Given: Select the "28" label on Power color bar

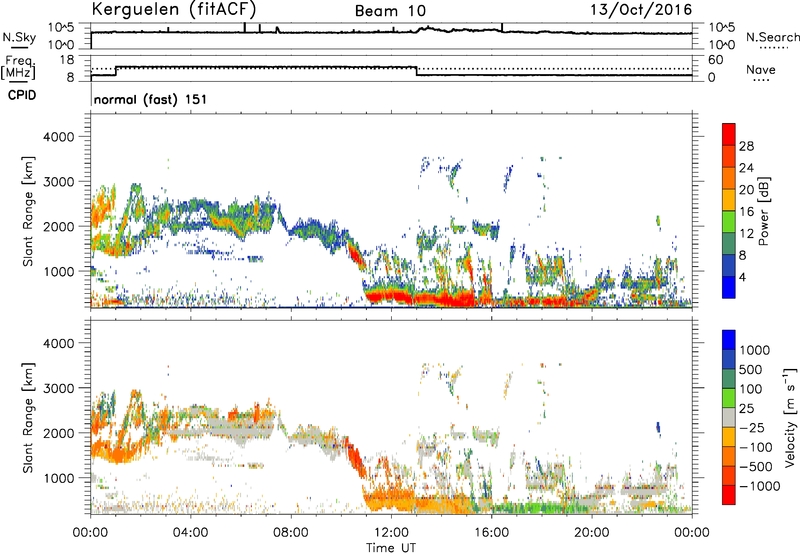Looking at the screenshot, I should click(x=746, y=146).
